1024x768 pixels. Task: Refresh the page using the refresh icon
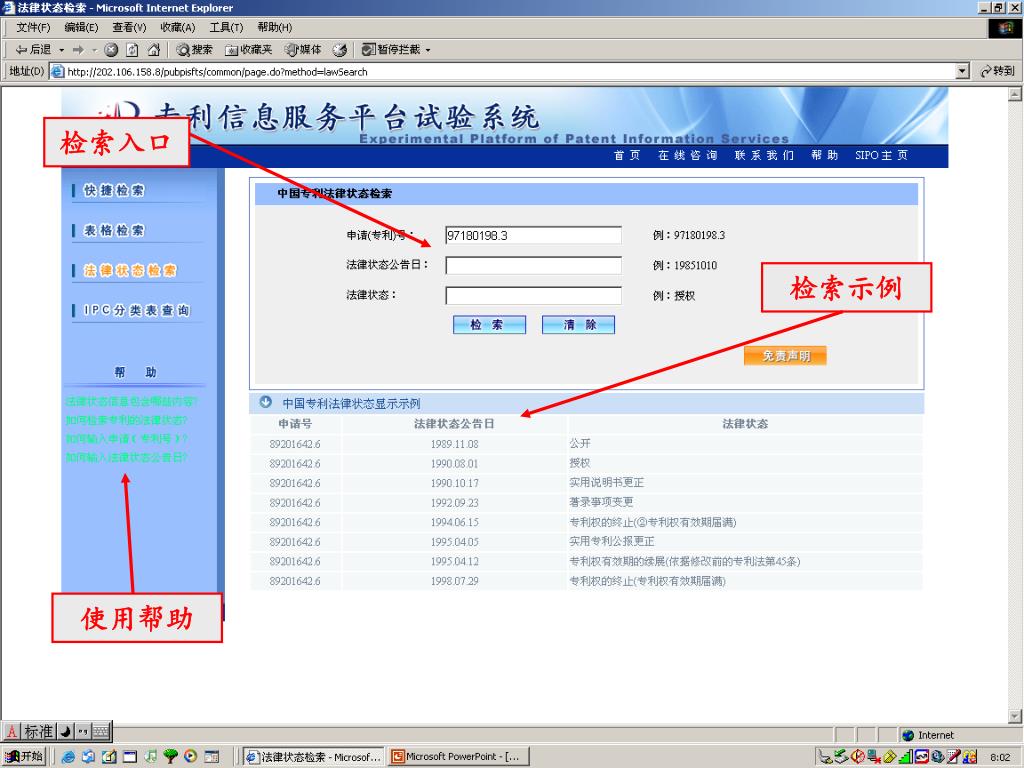coord(133,50)
